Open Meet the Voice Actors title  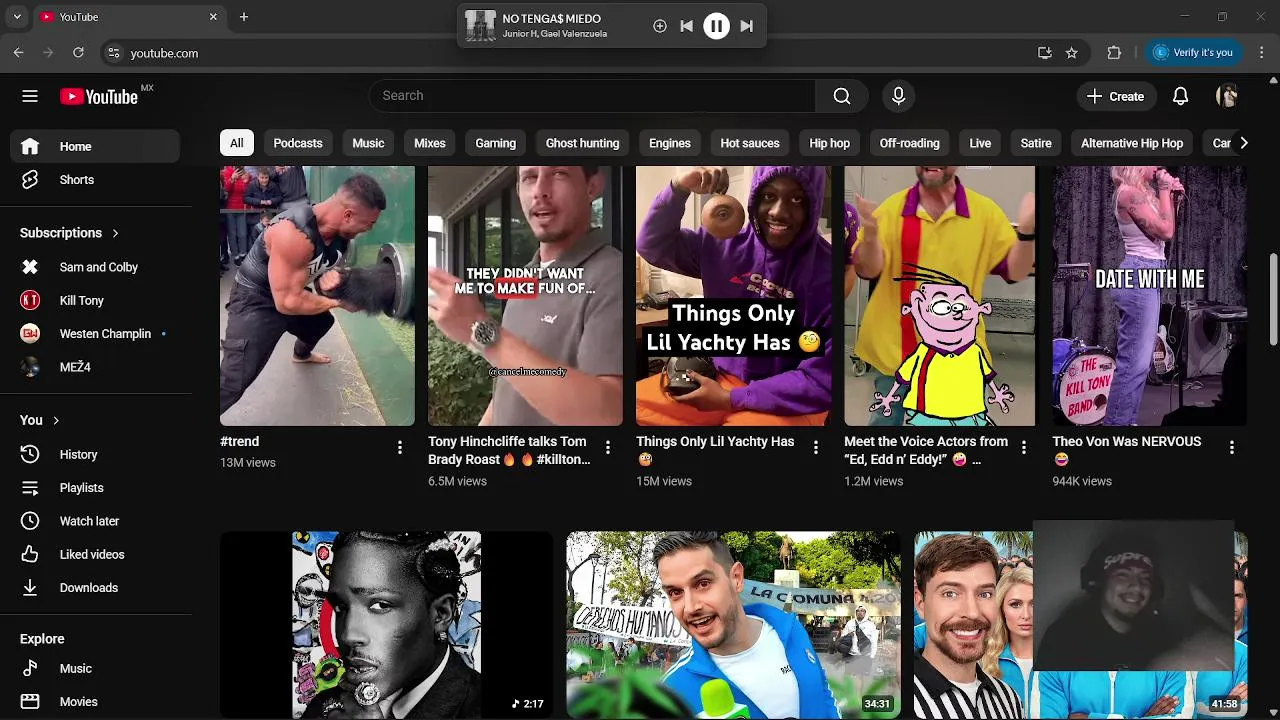coord(926,450)
